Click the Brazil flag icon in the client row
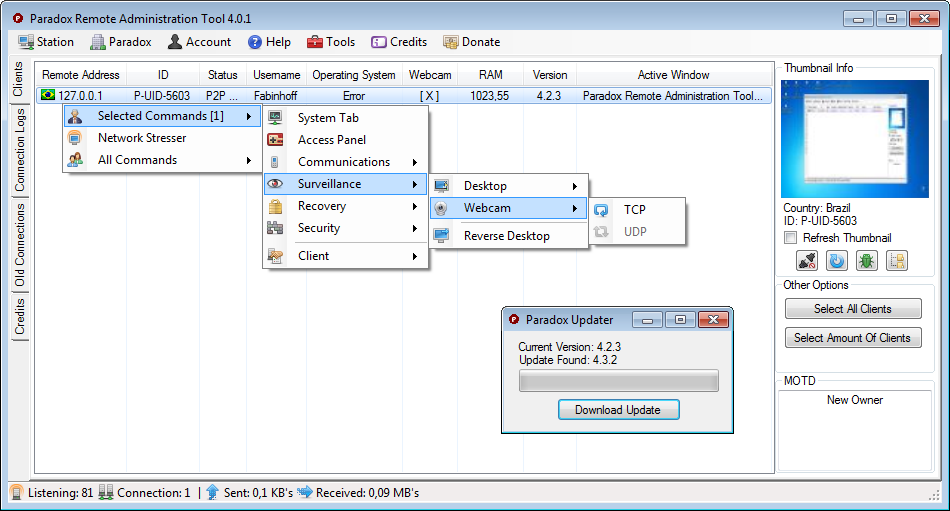Screen dimensions: 950x511 pyautogui.click(x=48, y=95)
